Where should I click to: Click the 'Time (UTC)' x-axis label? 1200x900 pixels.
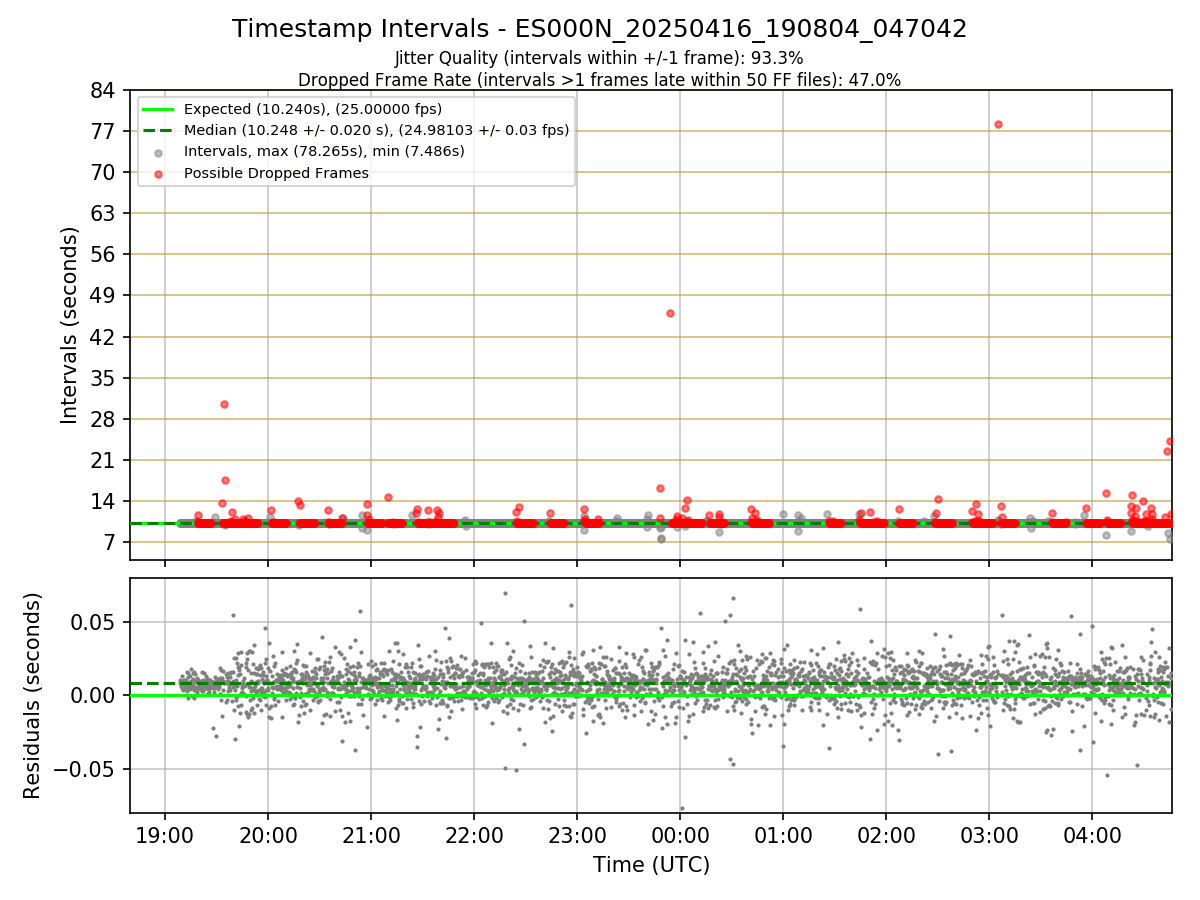651,865
